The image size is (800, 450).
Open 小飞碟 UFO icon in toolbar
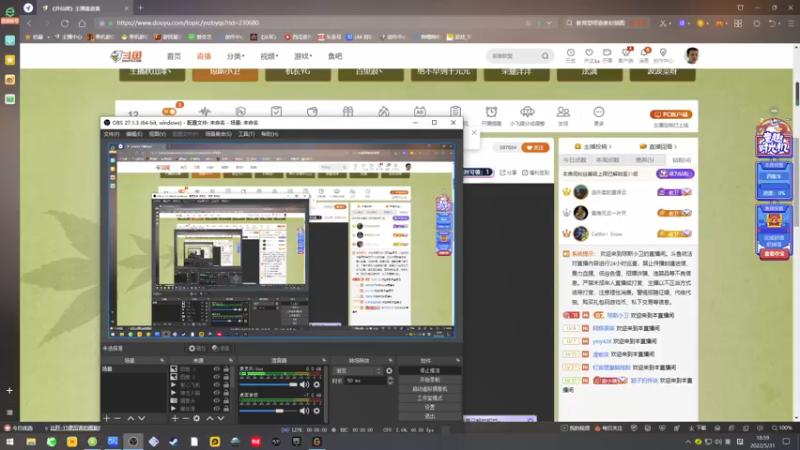(527, 112)
